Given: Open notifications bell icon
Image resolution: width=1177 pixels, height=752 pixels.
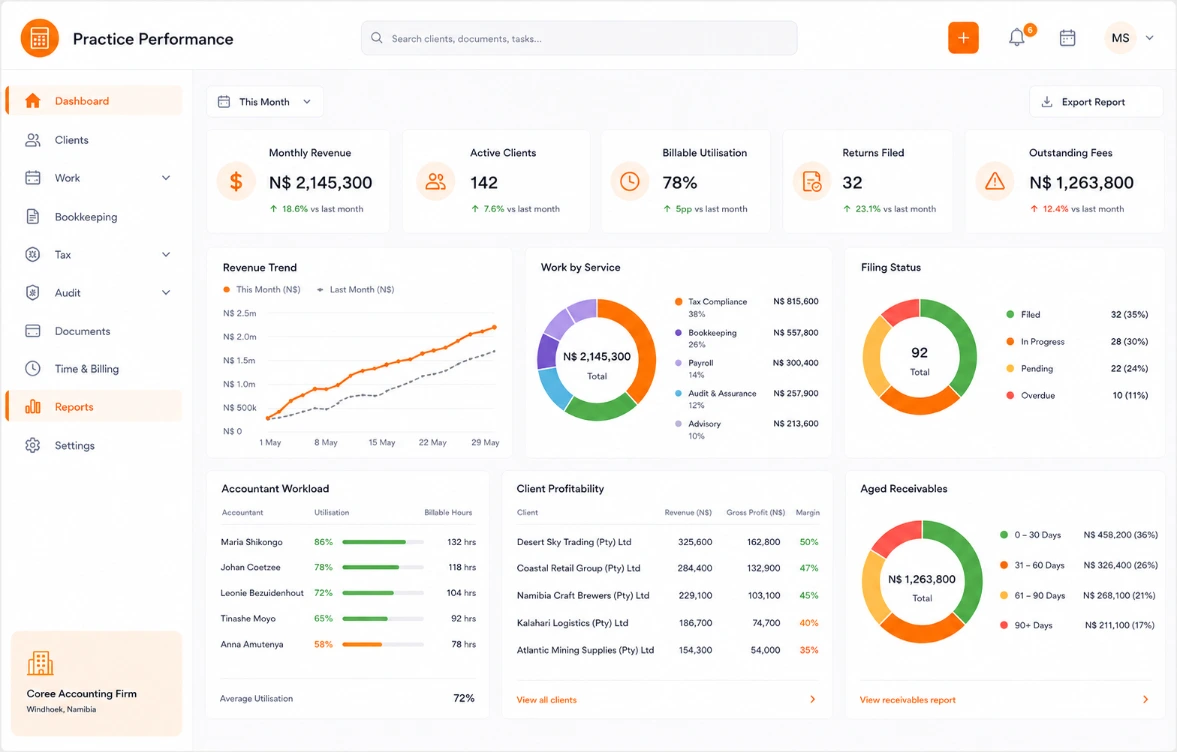Looking at the screenshot, I should click(x=1016, y=38).
